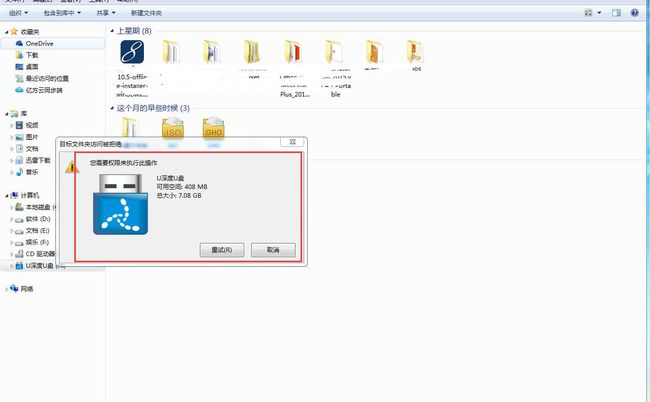The image size is (650, 402).
Task: Open the 音乐 music library
Action: pos(32,172)
